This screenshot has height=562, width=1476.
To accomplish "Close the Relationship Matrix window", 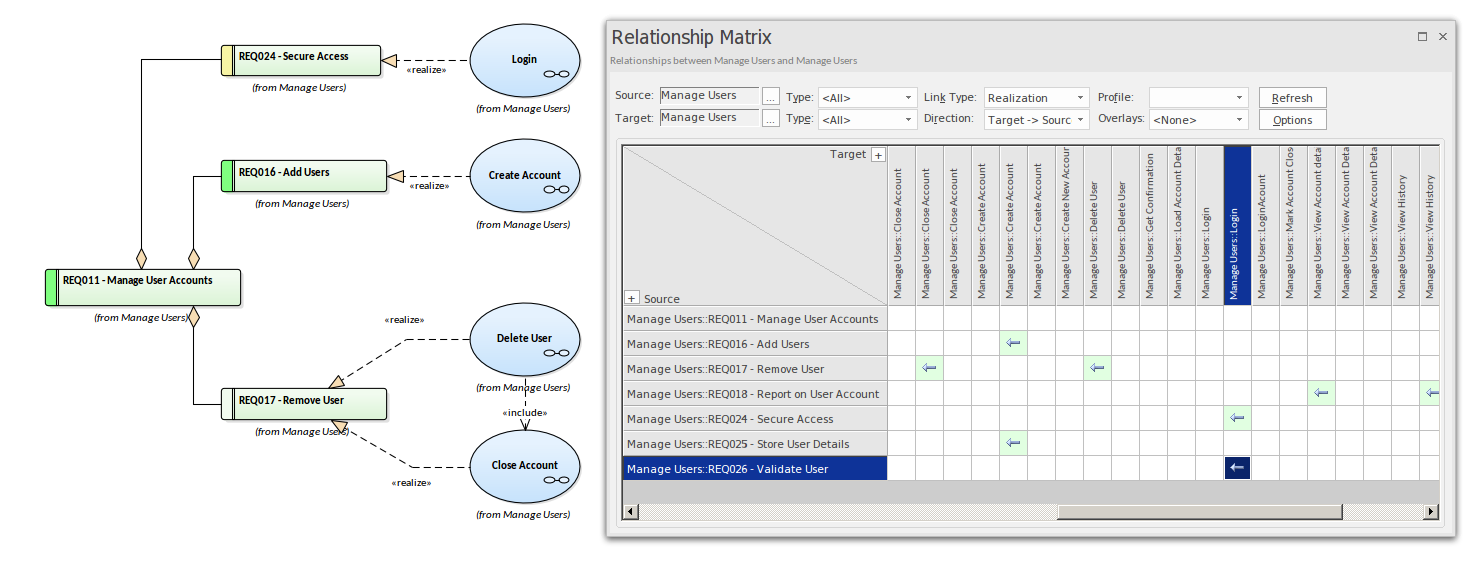I will tap(1443, 36).
